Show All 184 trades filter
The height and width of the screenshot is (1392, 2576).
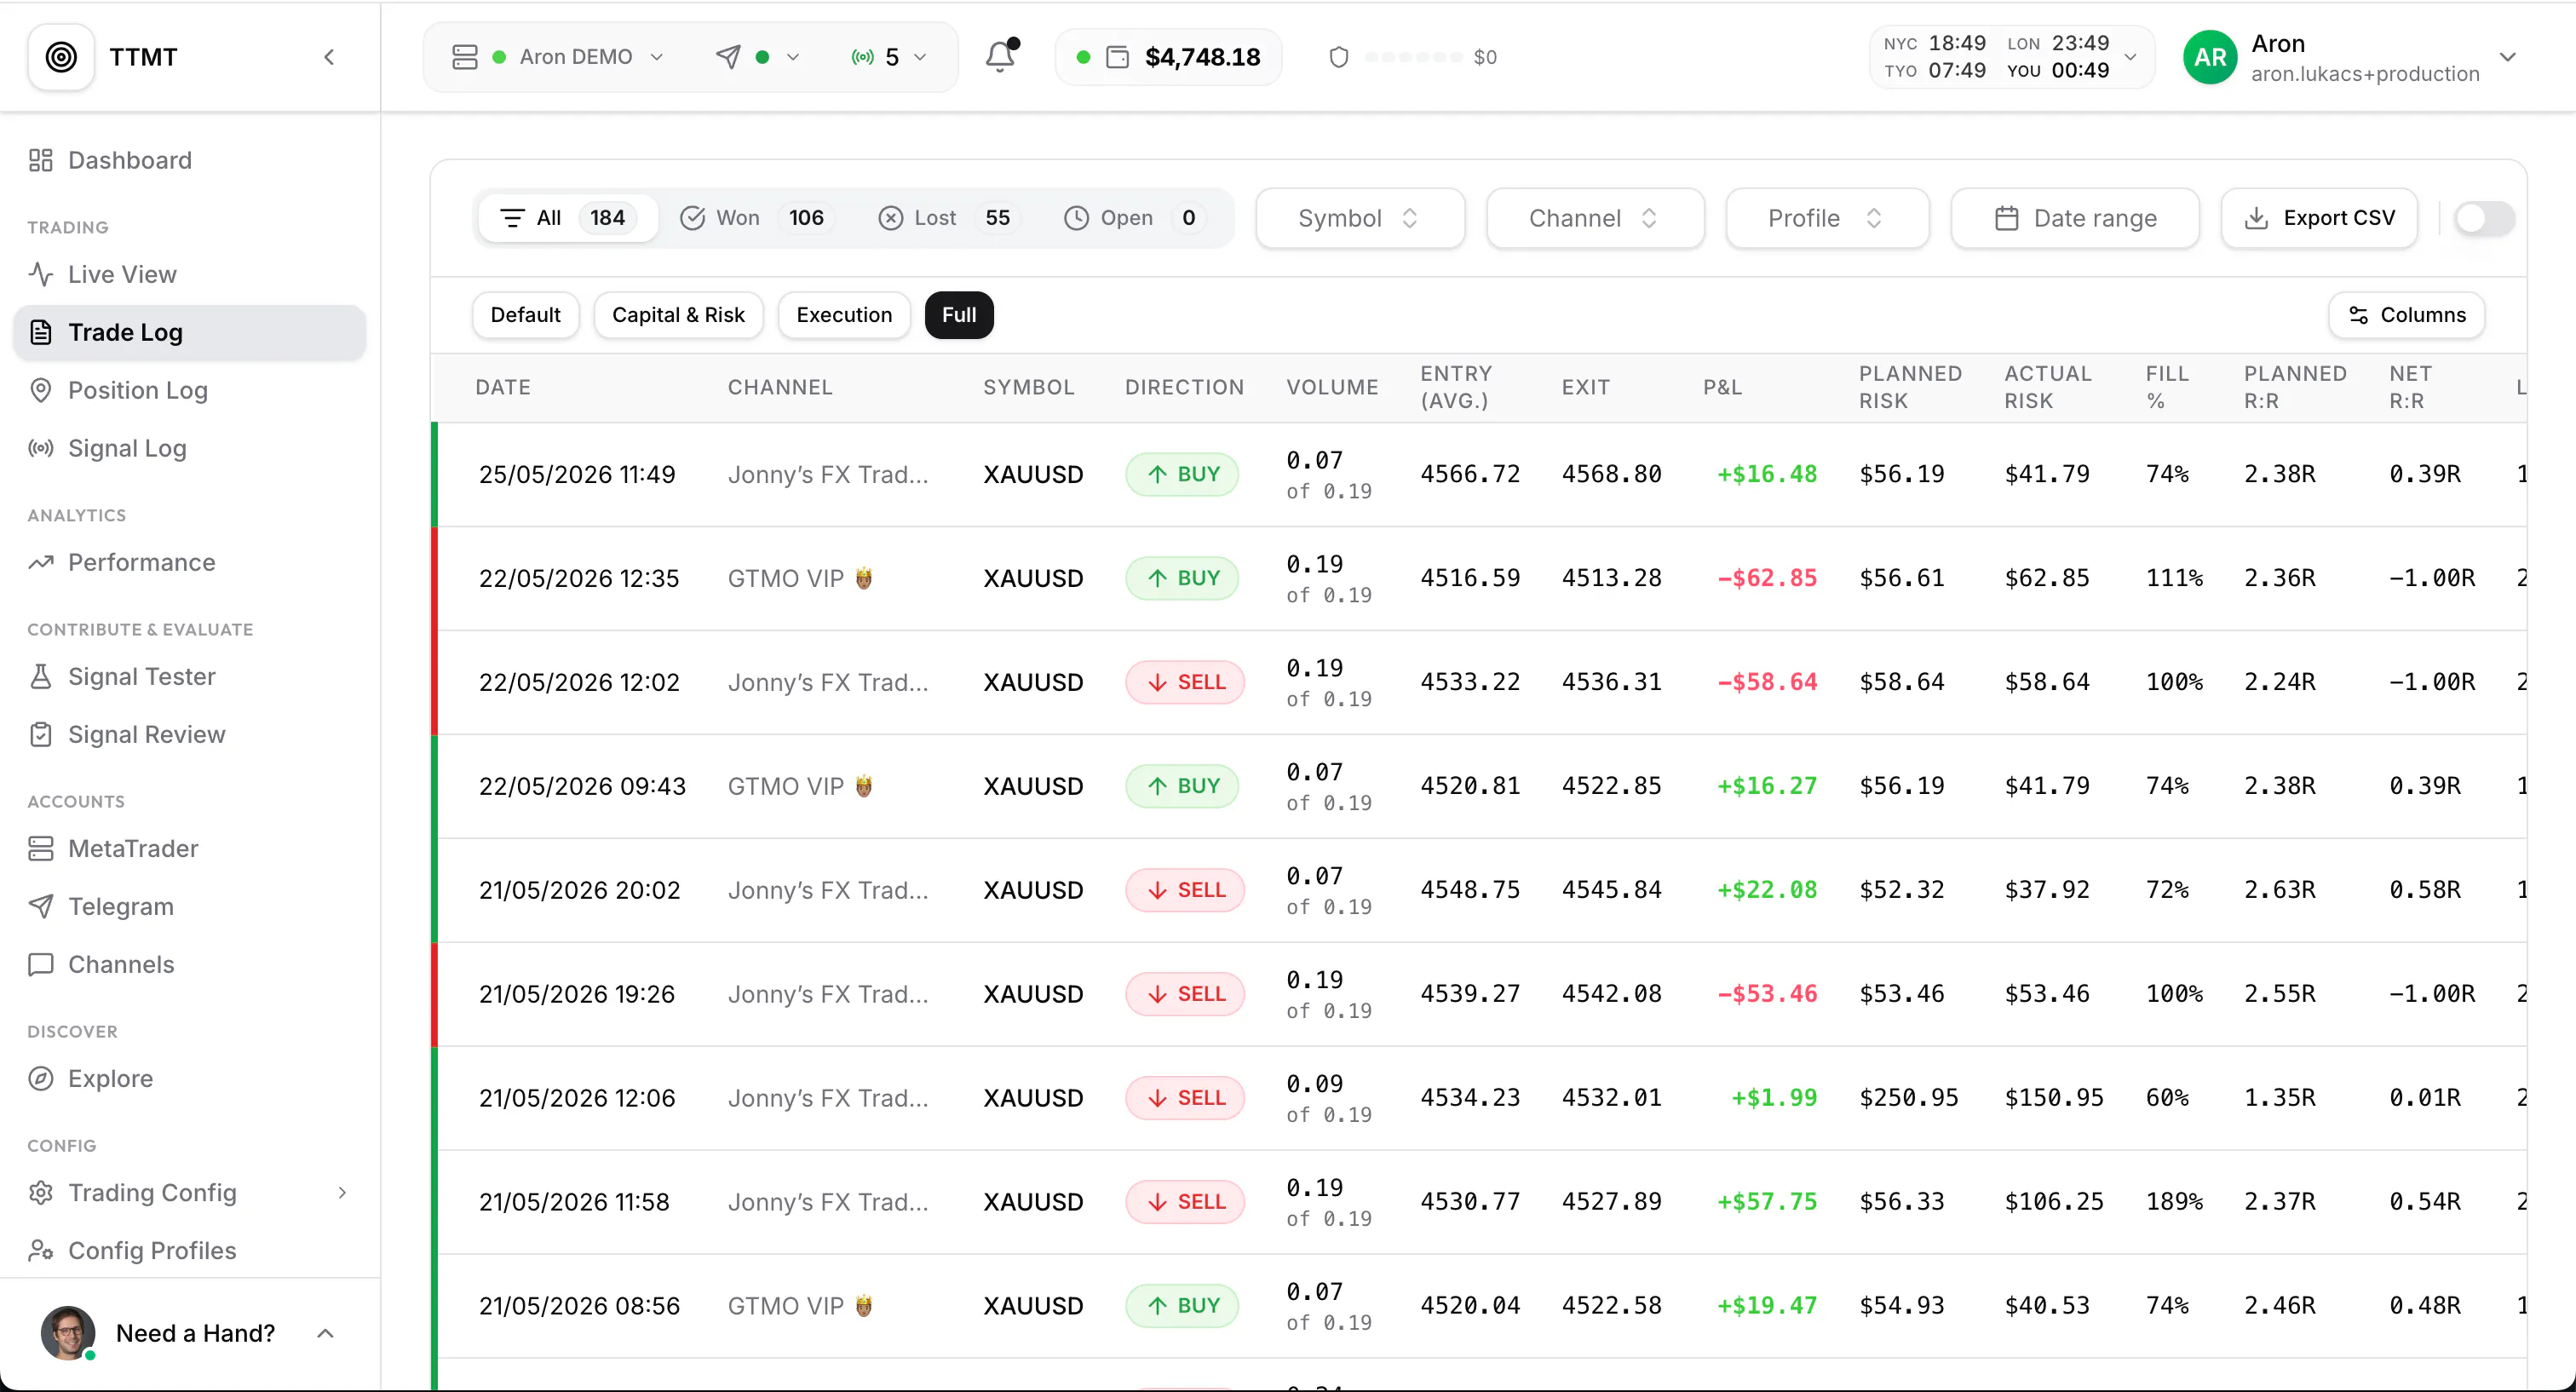click(567, 218)
